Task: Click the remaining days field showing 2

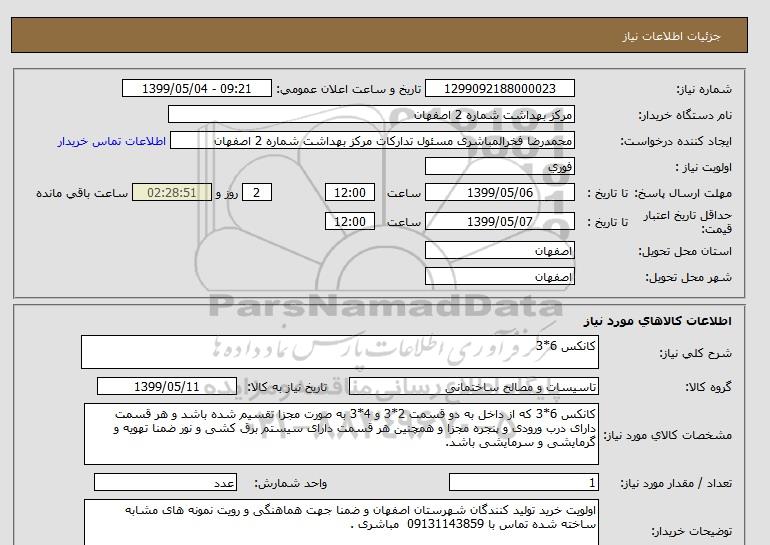Action: 257,193
